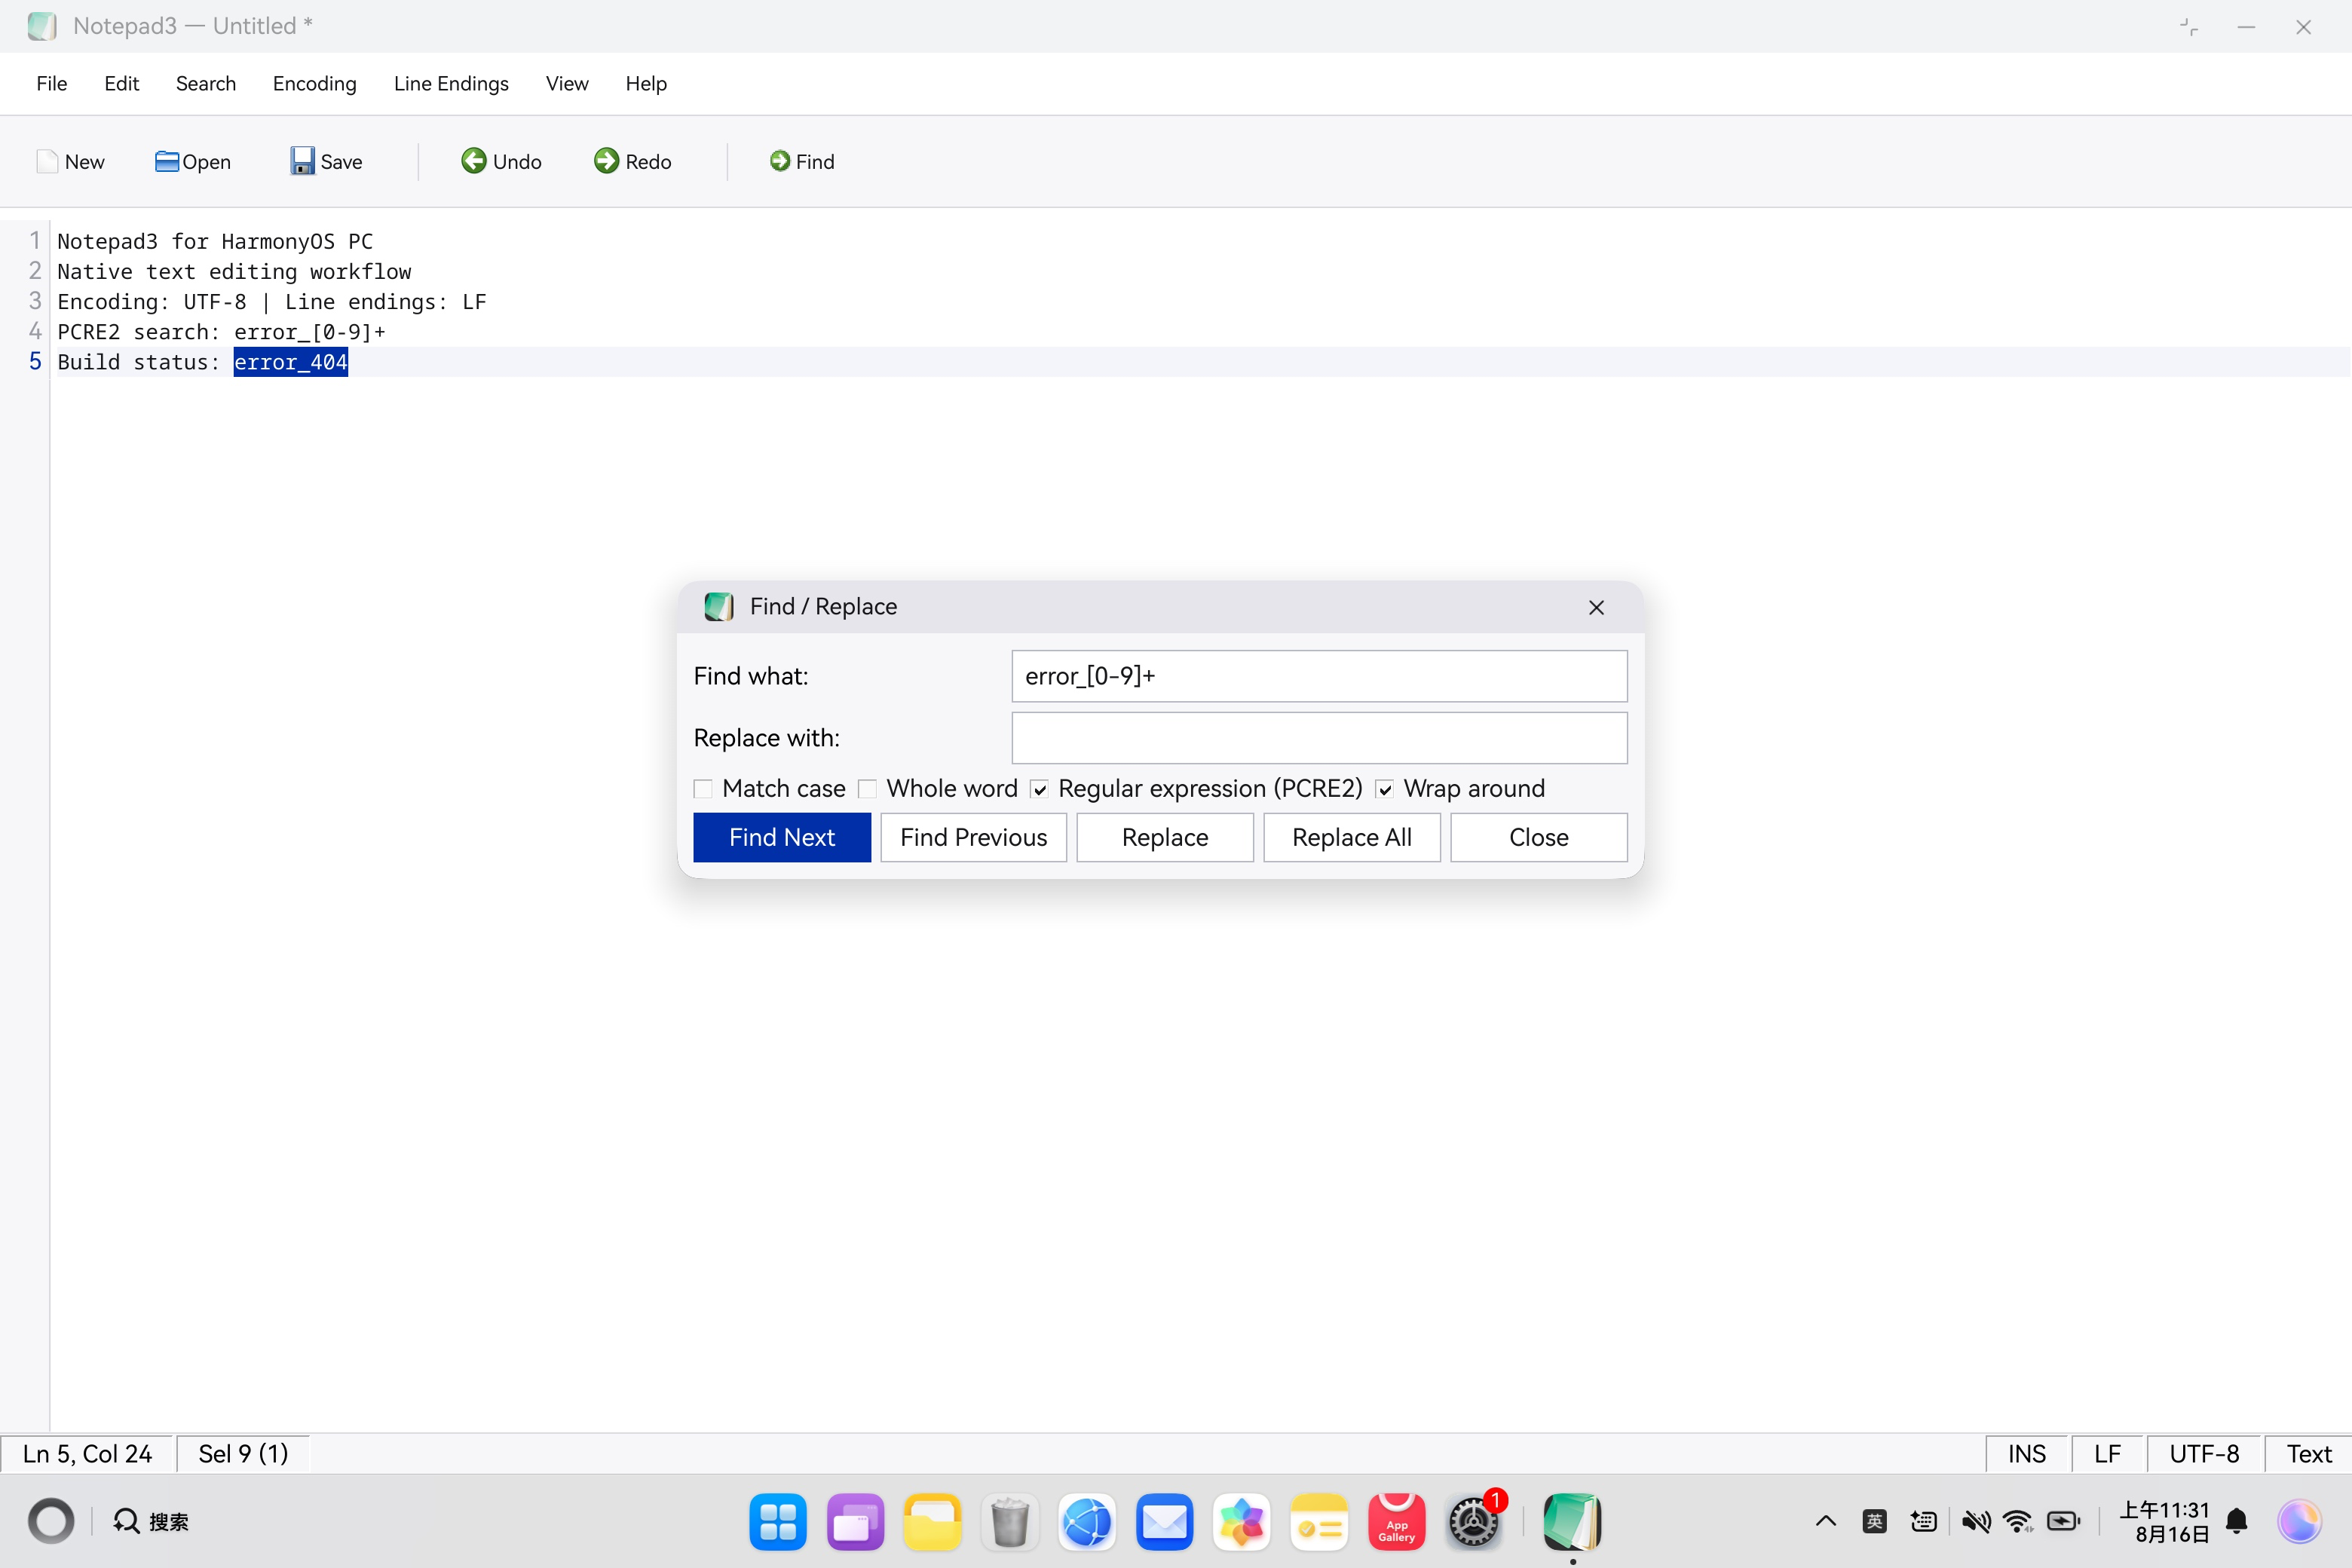This screenshot has height=1568, width=2352.
Task: Expand the hidden tray icons chevron
Action: [1826, 1522]
